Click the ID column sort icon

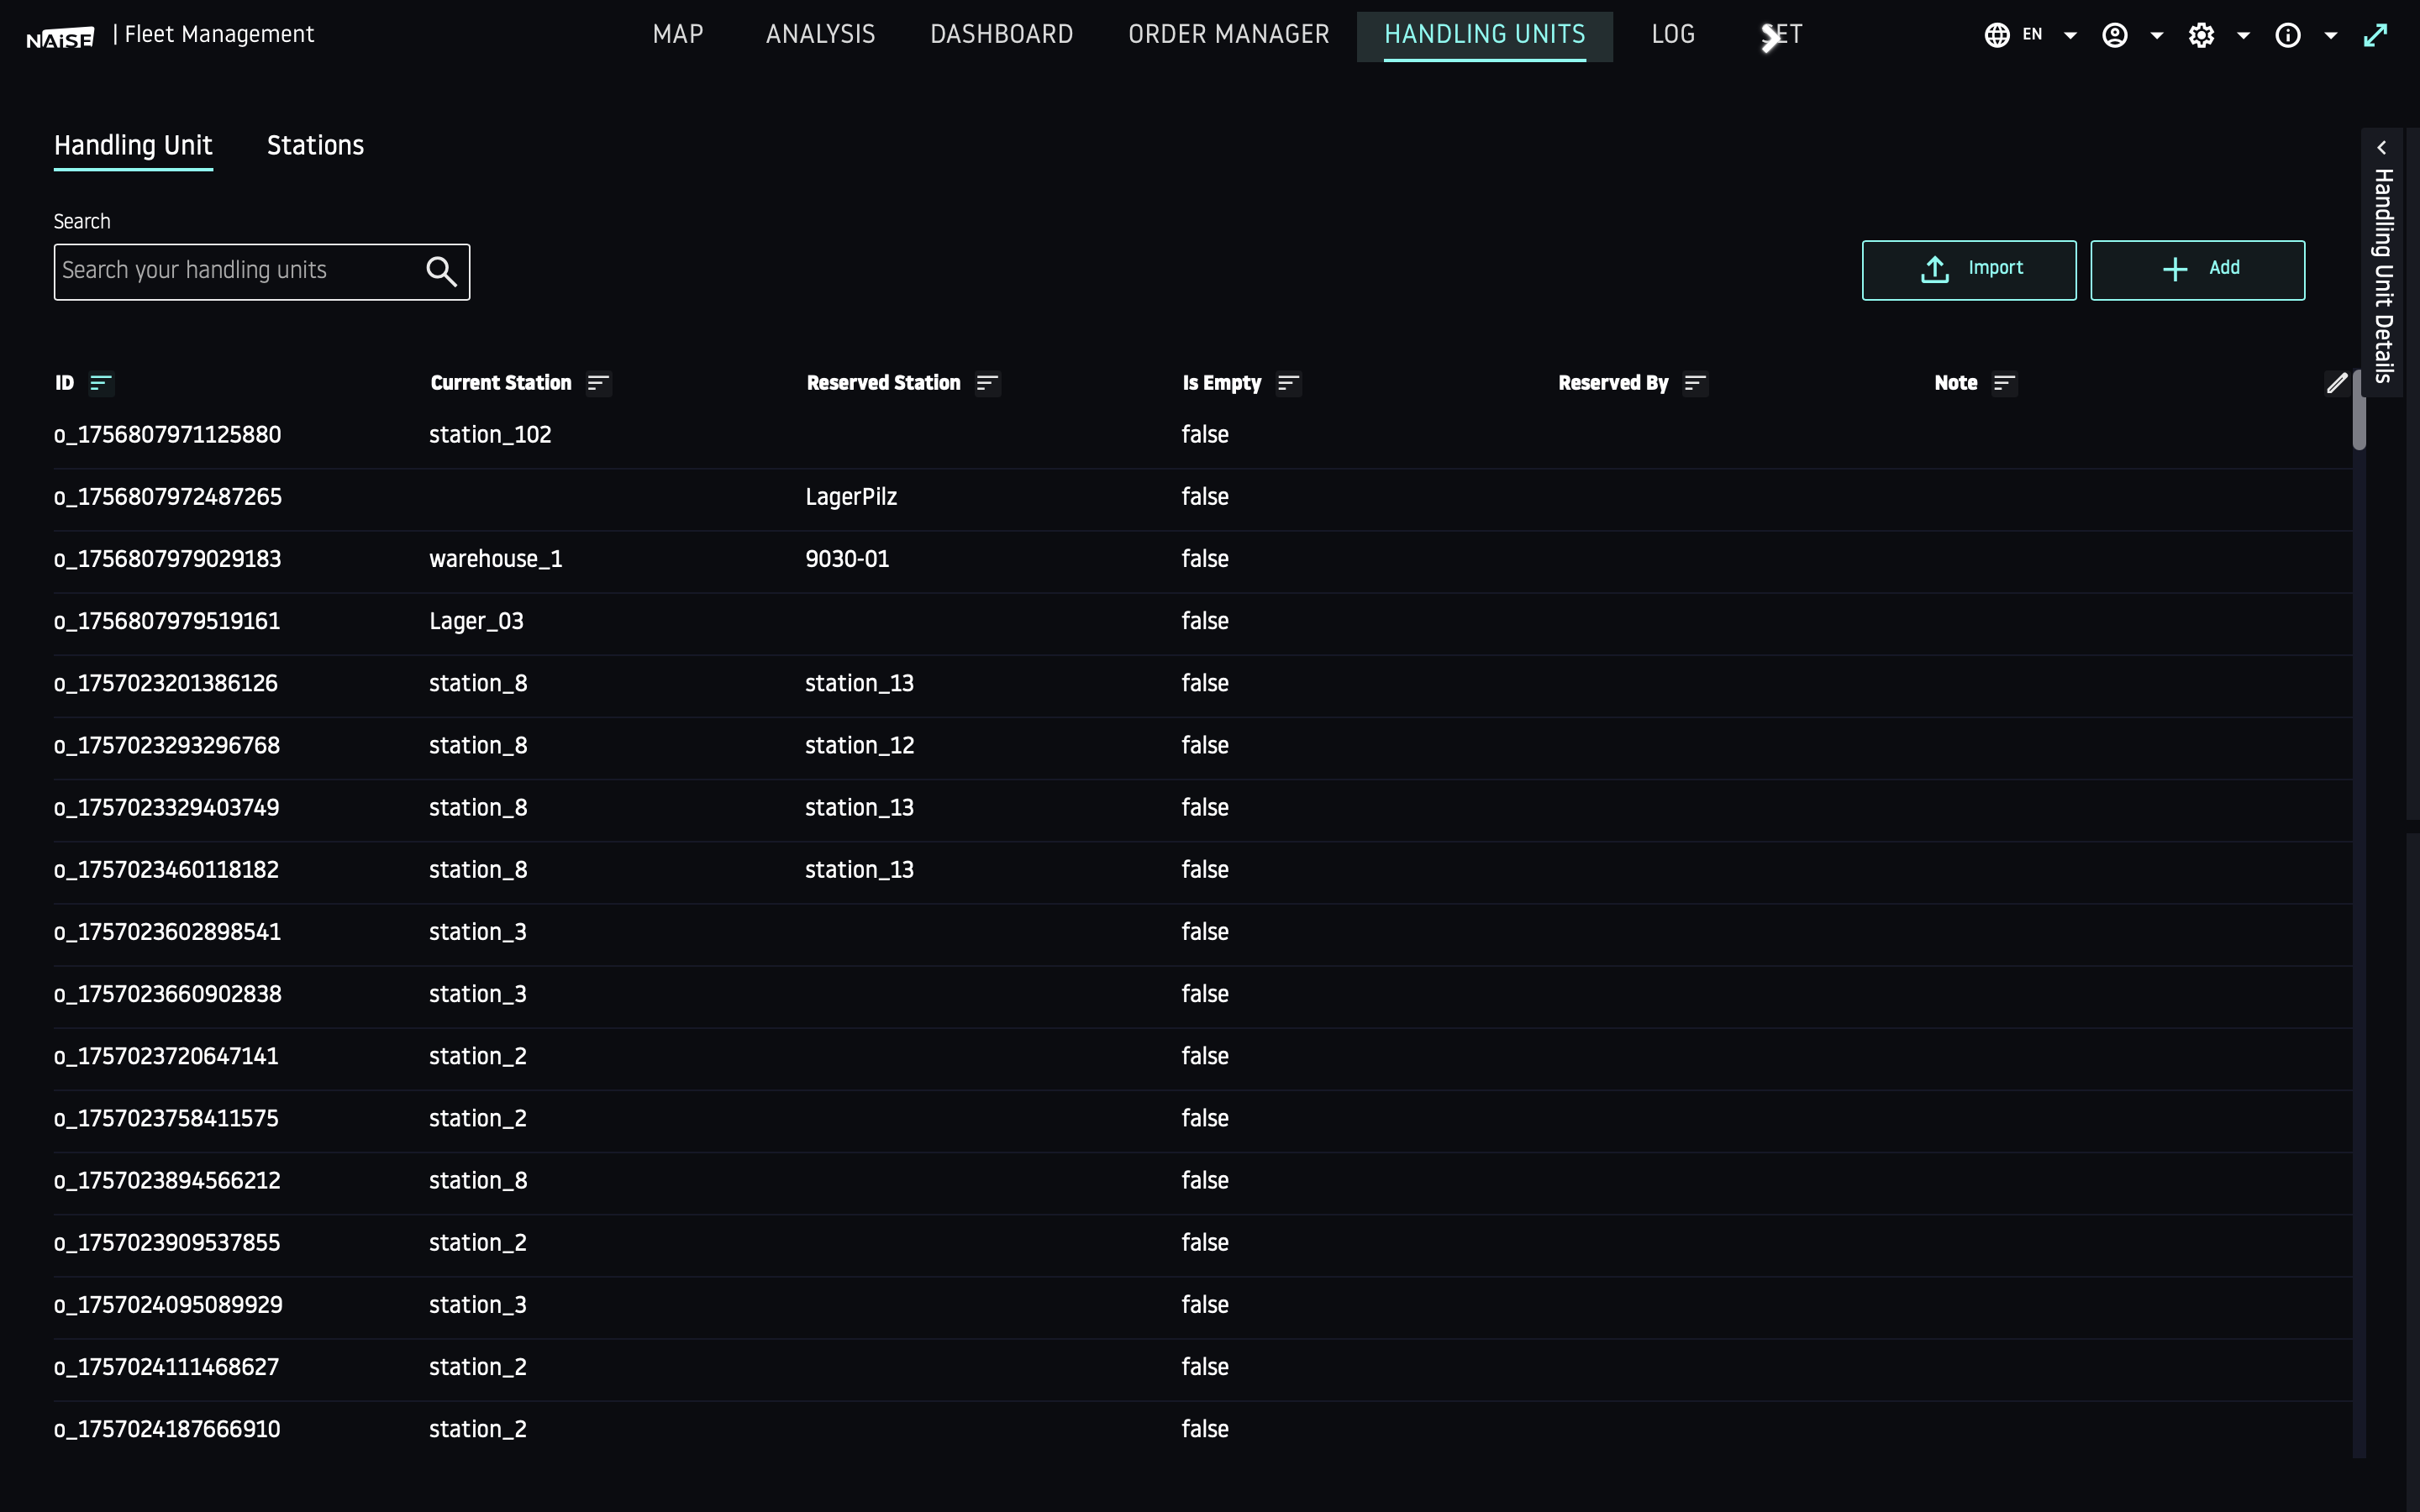pos(100,383)
